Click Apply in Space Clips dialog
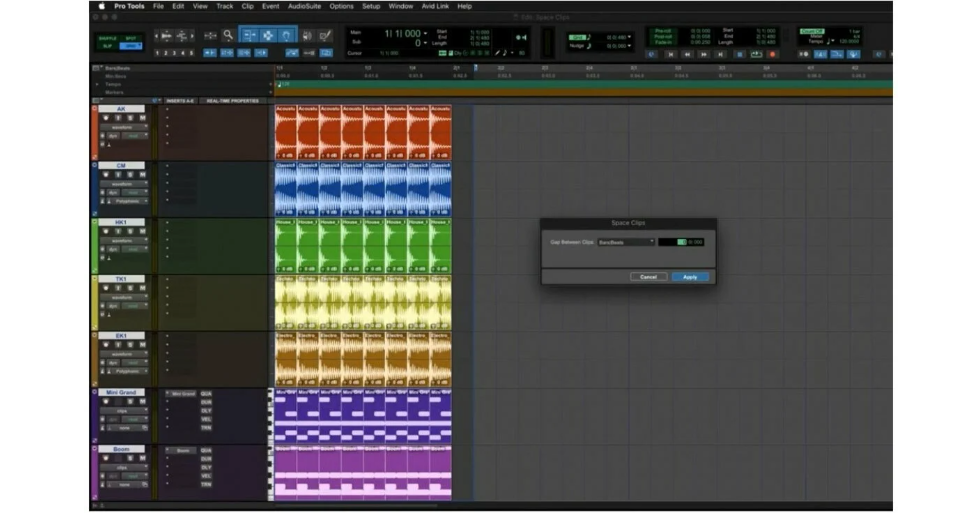 pyautogui.click(x=690, y=277)
